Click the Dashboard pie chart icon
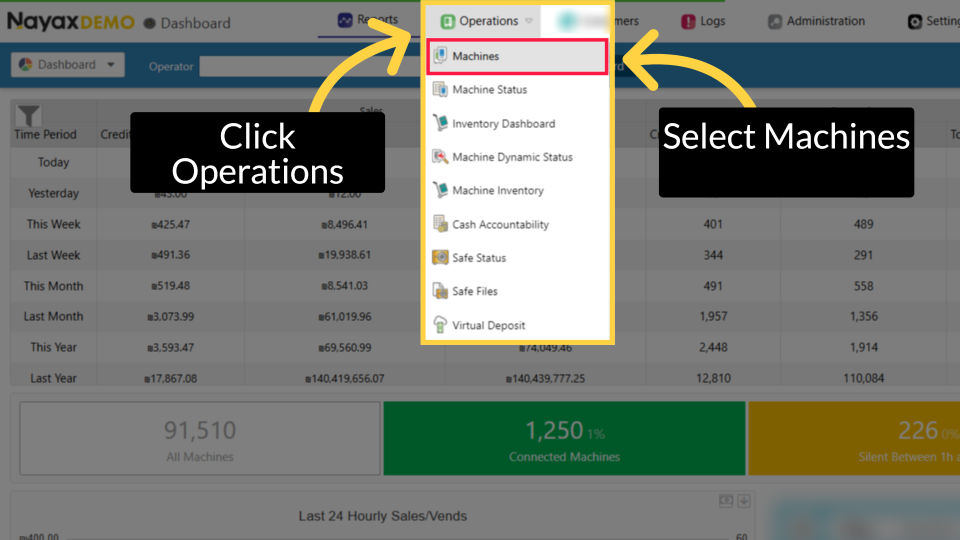 coord(25,64)
